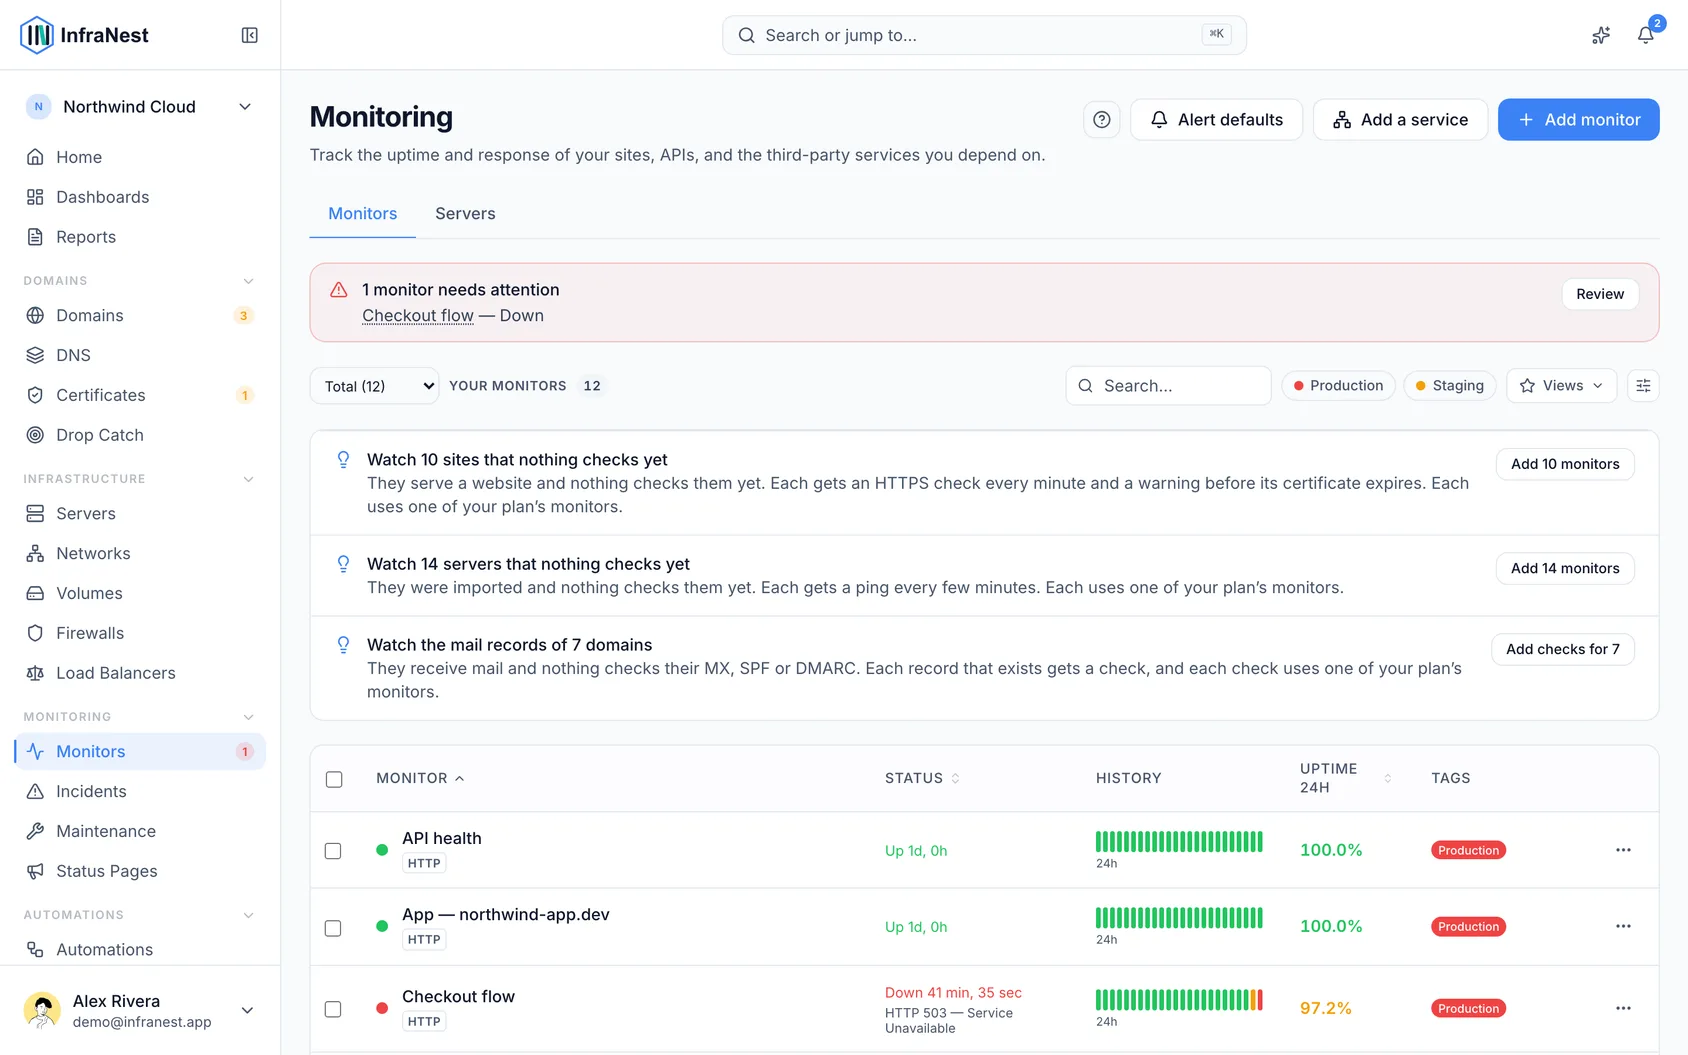Open Drop Catch in the sidebar
Screen dimensions: 1688x1055
pos(140,435)
